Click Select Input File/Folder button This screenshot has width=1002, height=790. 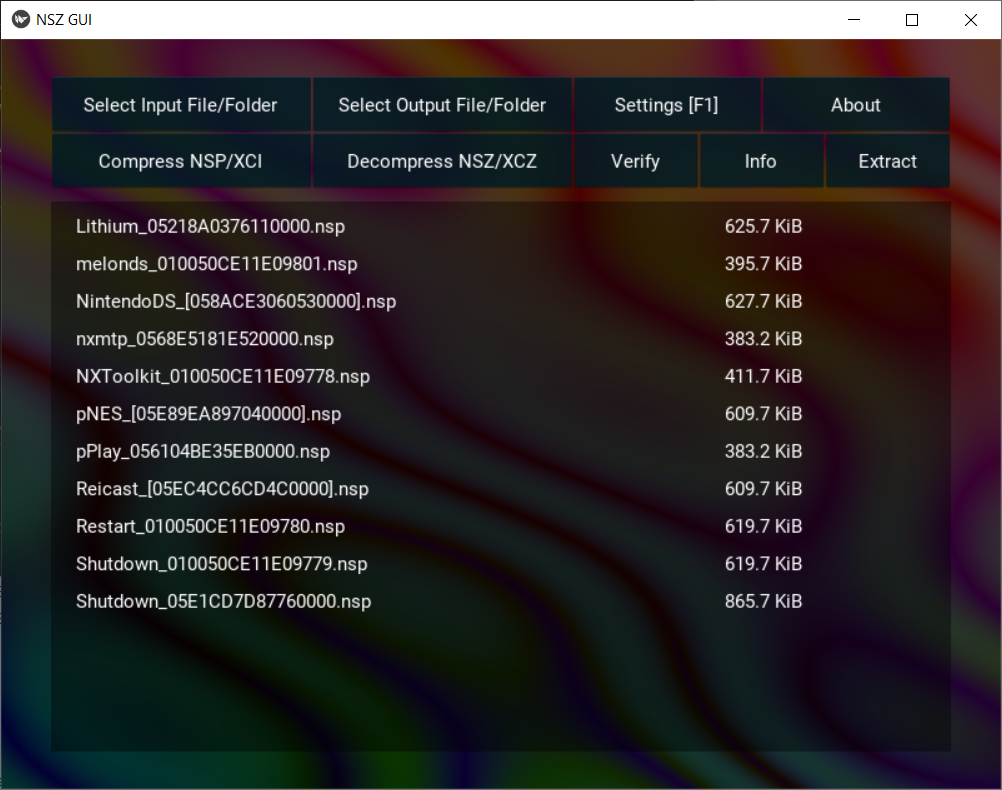pos(181,105)
